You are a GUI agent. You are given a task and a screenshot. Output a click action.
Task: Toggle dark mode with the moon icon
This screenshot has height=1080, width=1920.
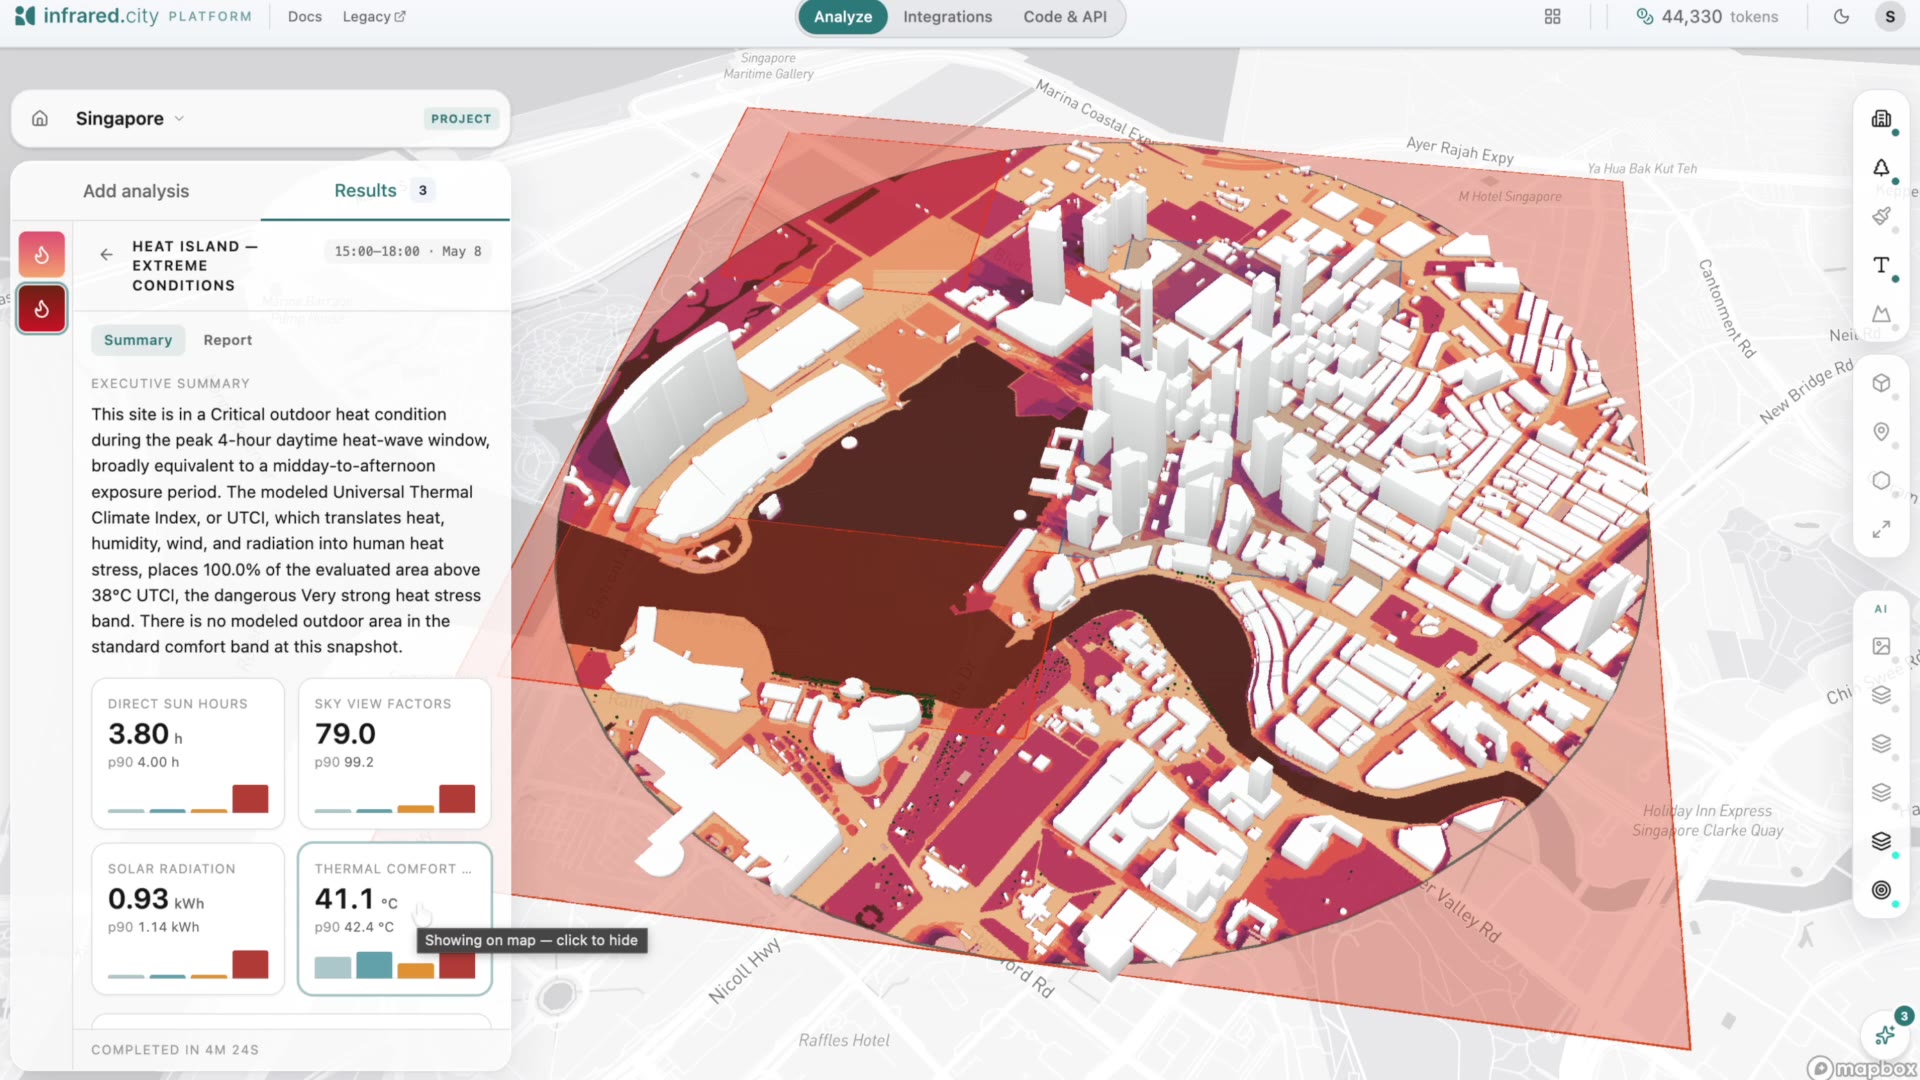point(1841,16)
